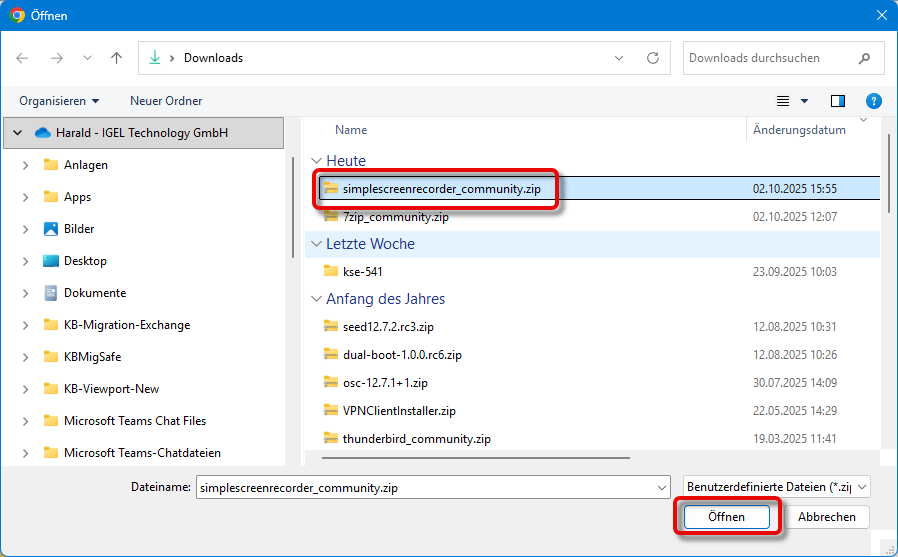Open the Organisieren menu
The width and height of the screenshot is (898, 557).
click(x=59, y=101)
